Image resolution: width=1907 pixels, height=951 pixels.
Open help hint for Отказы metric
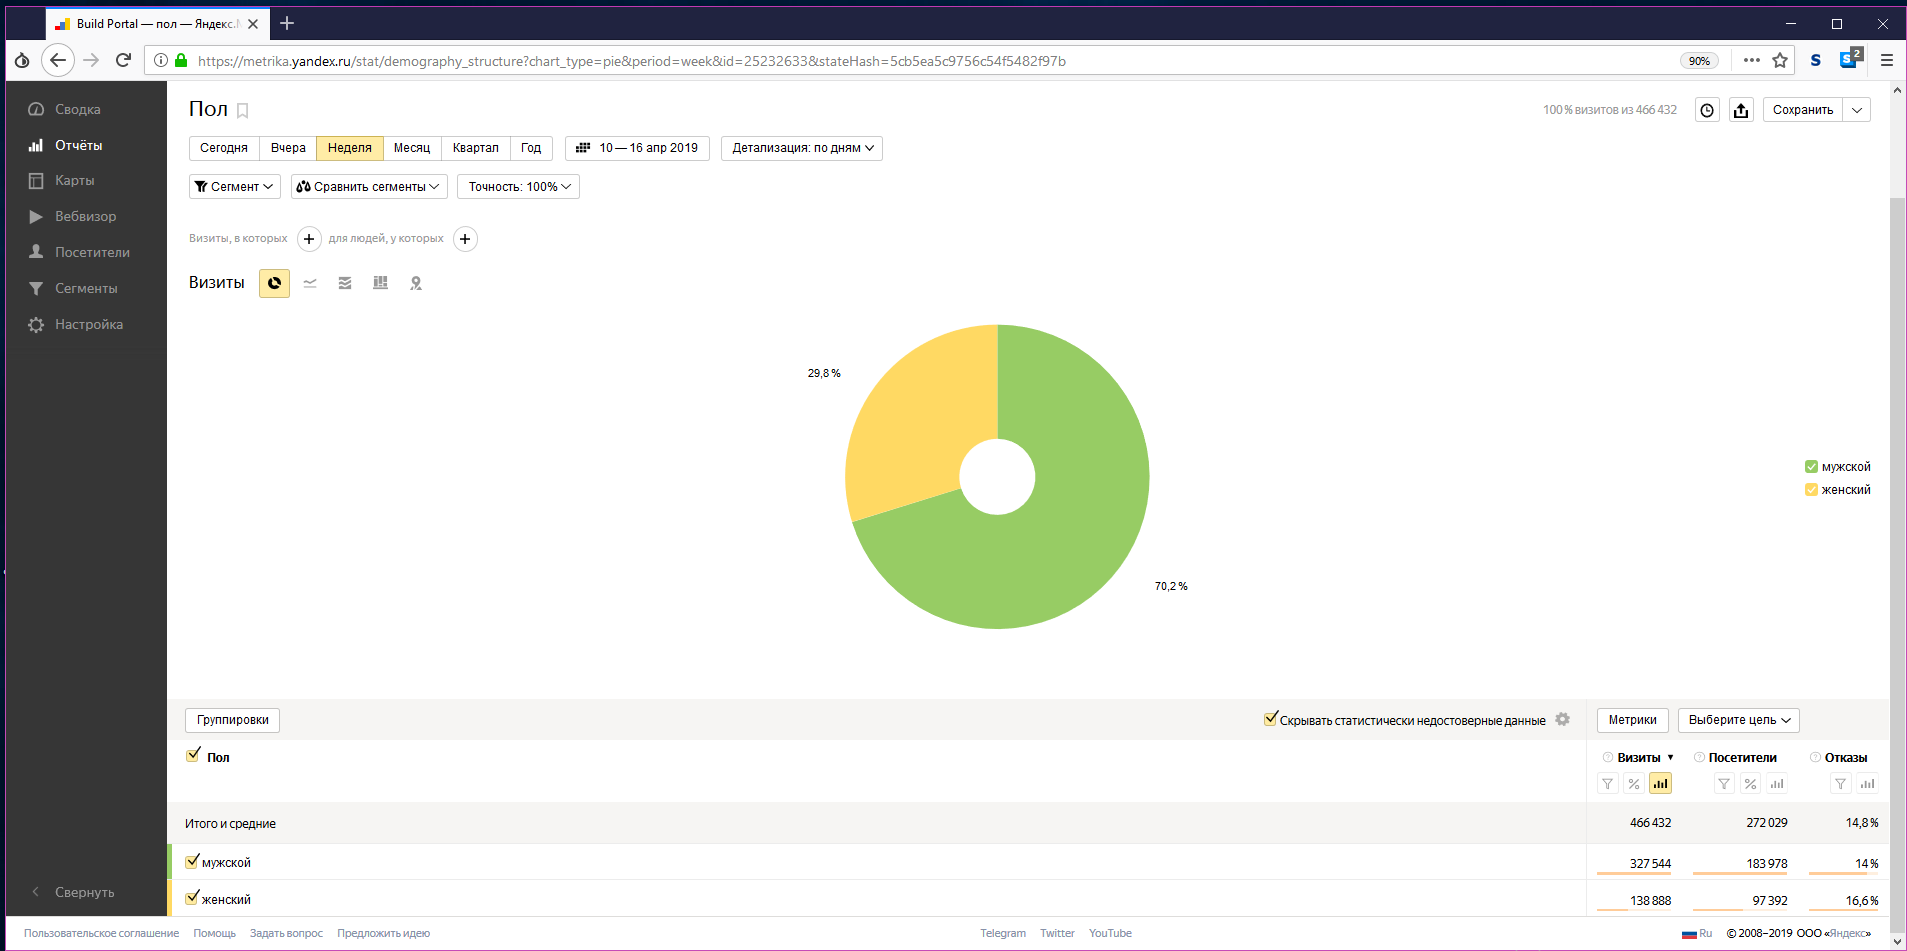pyautogui.click(x=1815, y=757)
